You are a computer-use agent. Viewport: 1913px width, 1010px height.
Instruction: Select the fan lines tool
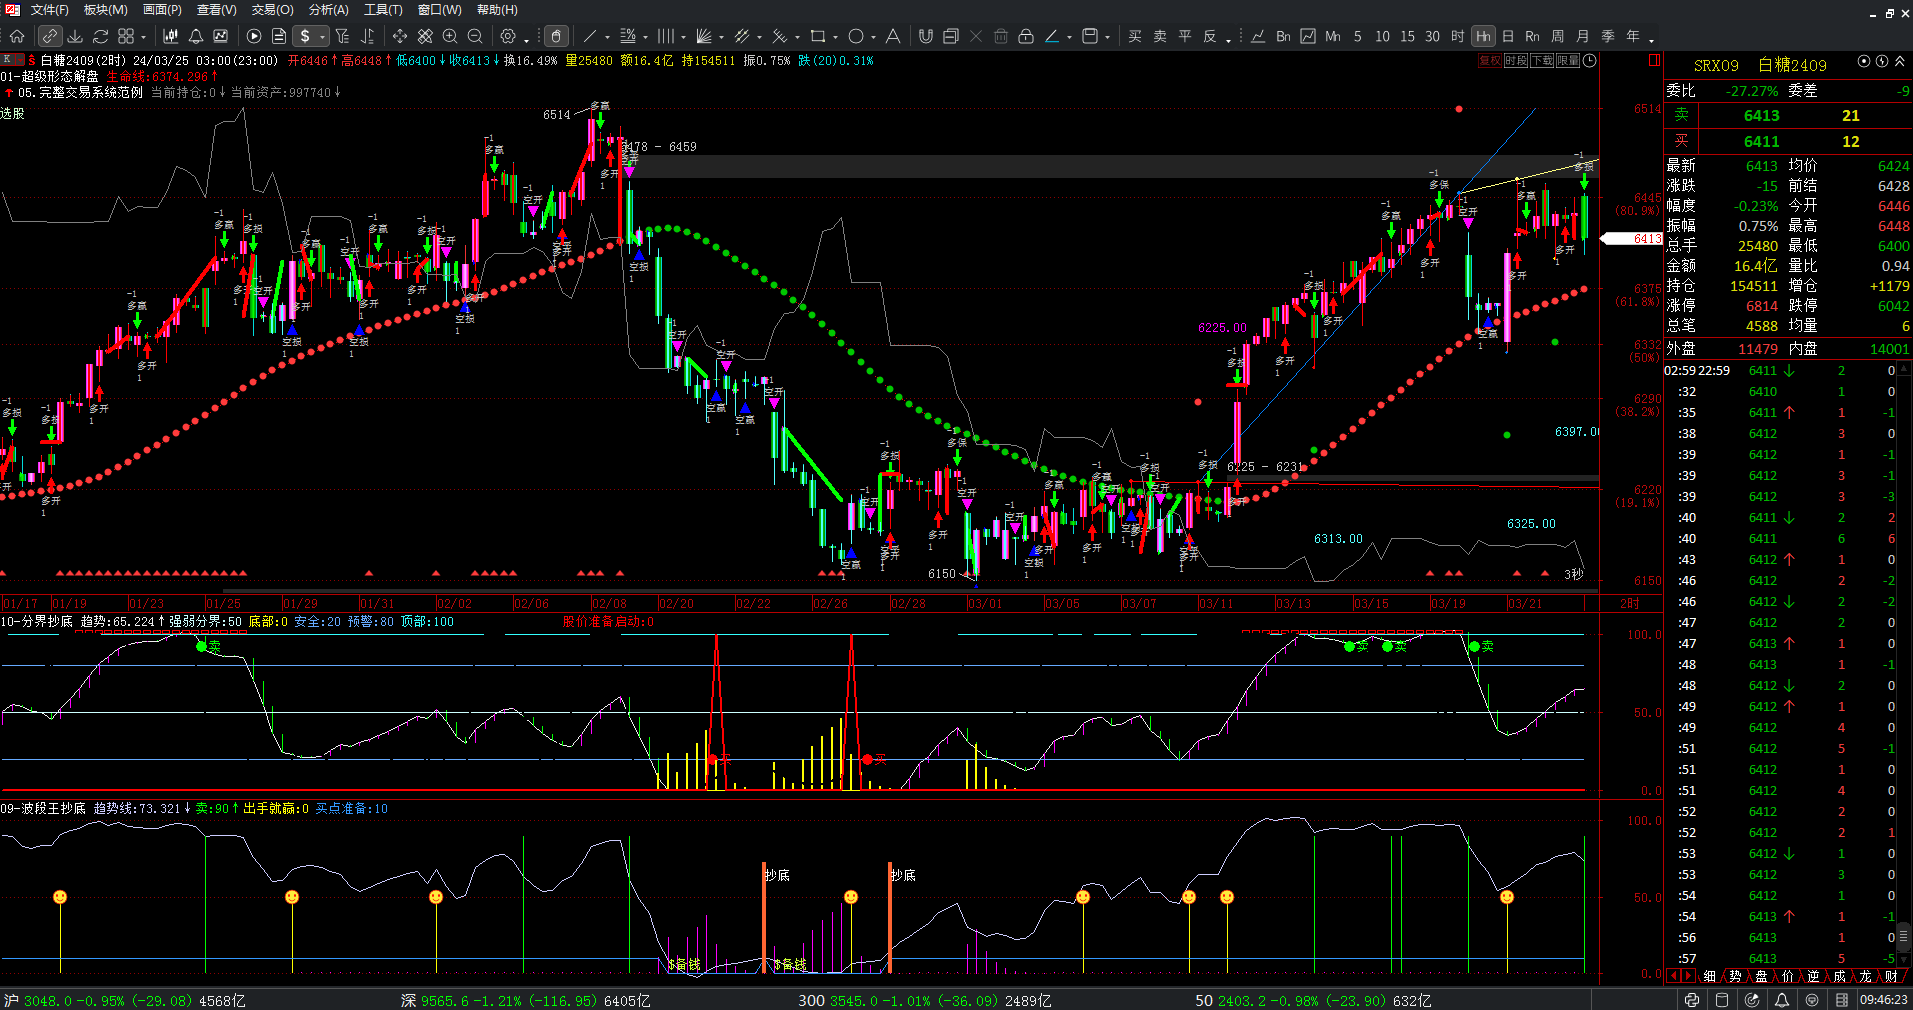(x=704, y=36)
